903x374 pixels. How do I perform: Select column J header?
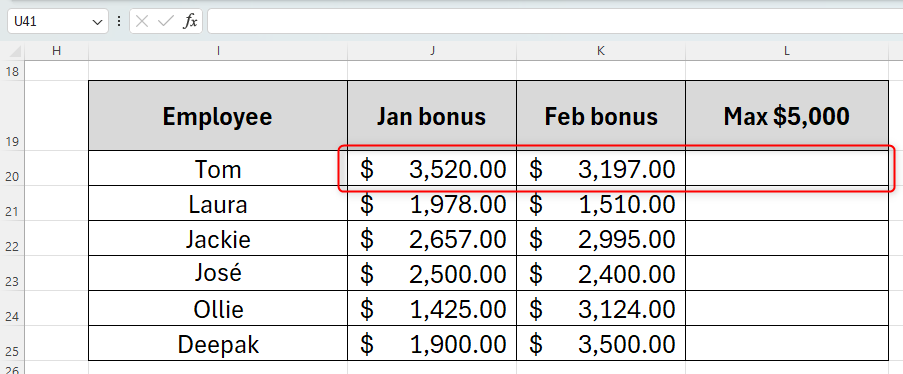click(x=432, y=51)
